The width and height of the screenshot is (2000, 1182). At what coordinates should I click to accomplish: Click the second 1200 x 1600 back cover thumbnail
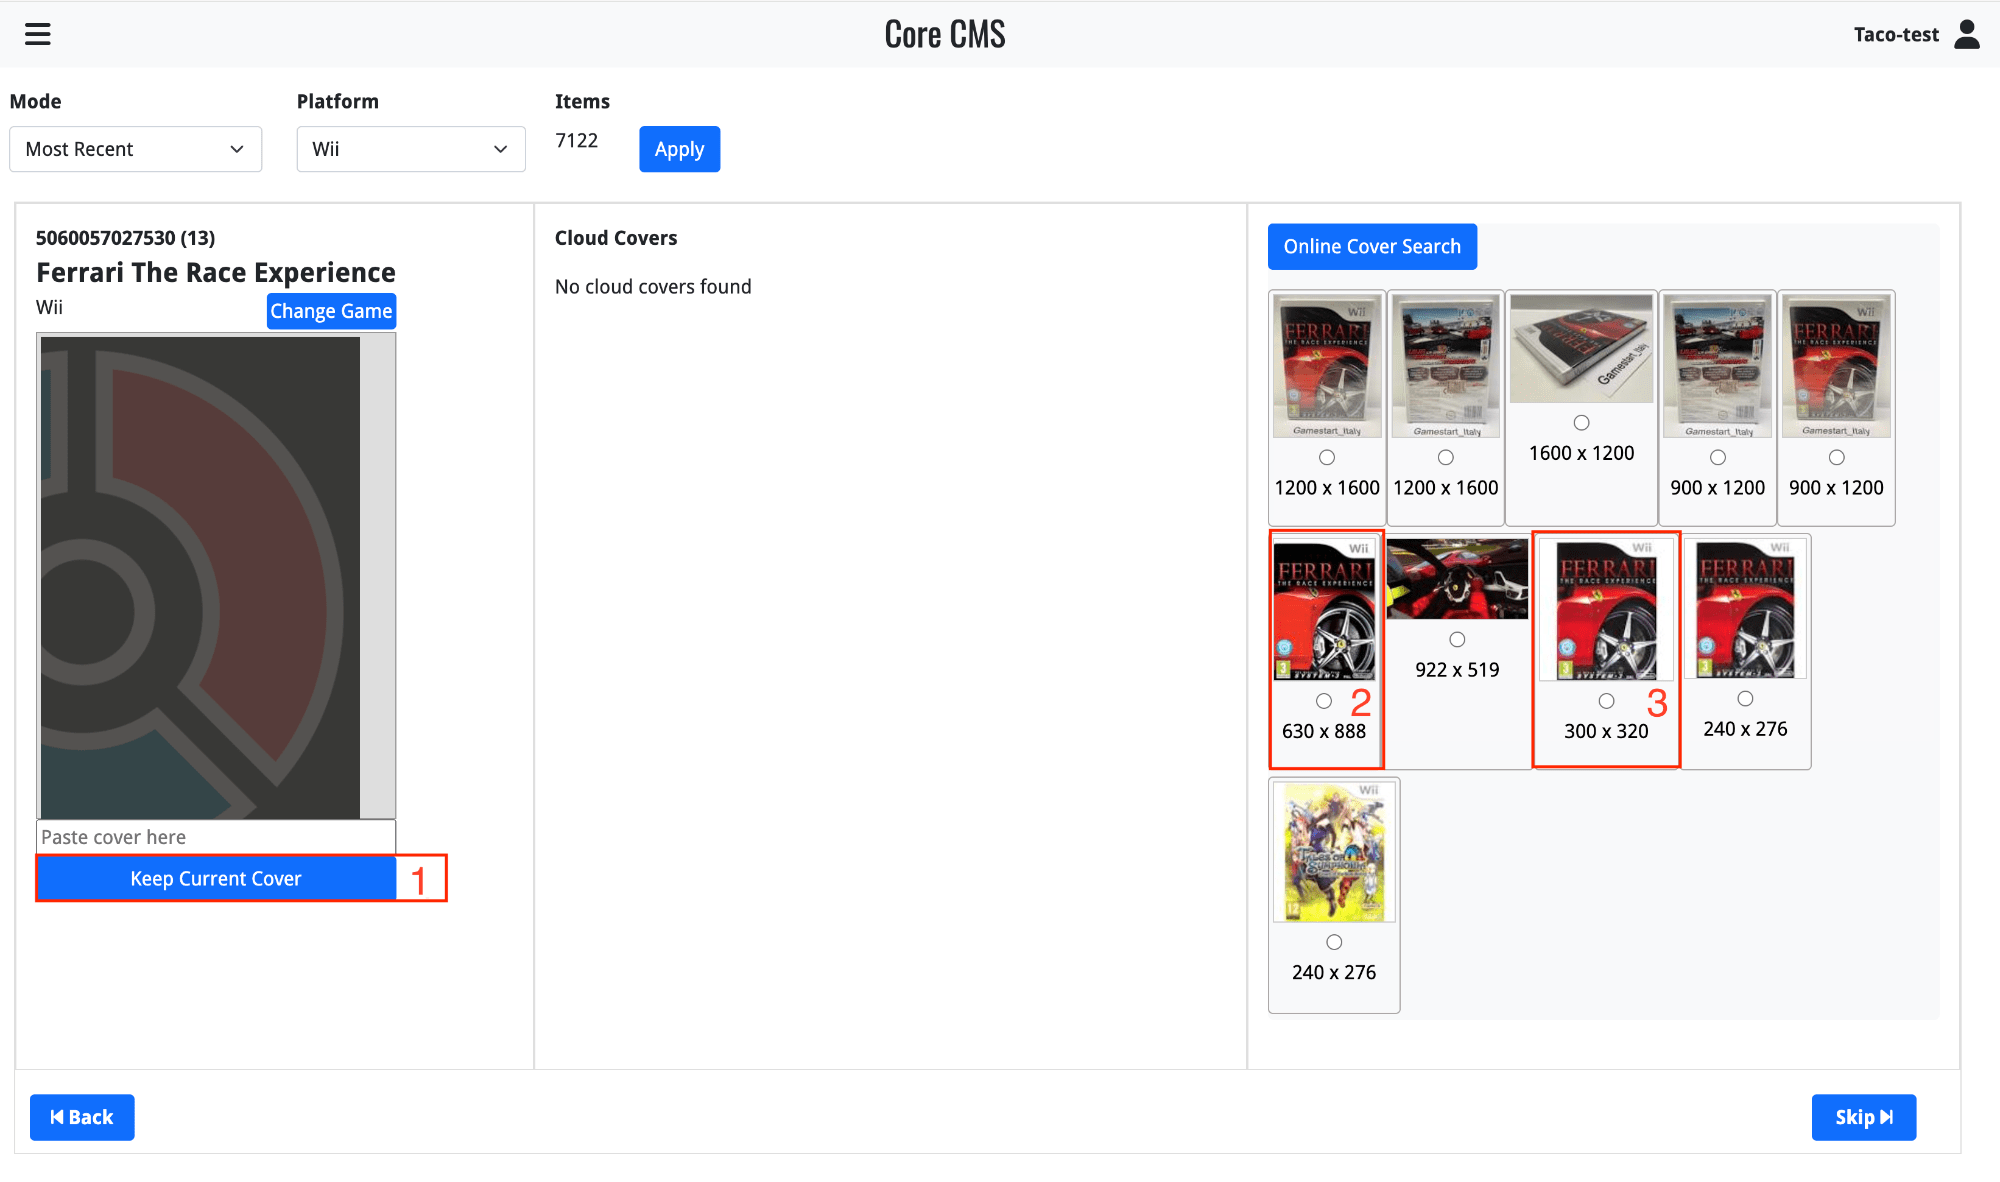click(x=1446, y=366)
